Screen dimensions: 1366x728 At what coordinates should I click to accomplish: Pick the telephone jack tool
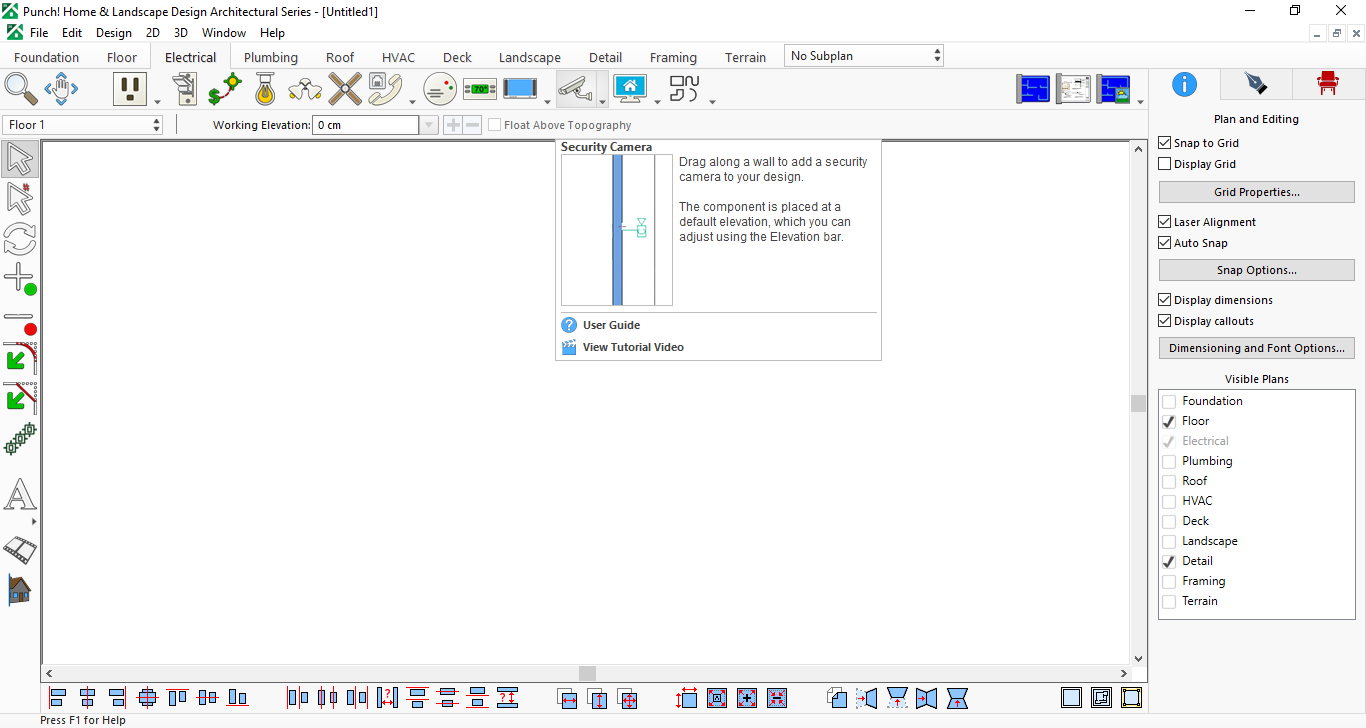385,89
